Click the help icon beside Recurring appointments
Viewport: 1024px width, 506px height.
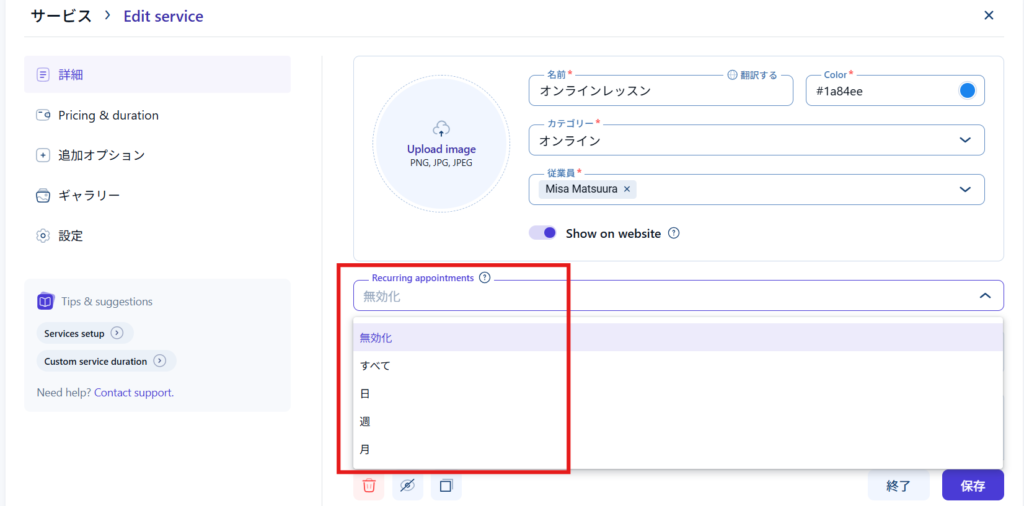pos(485,278)
